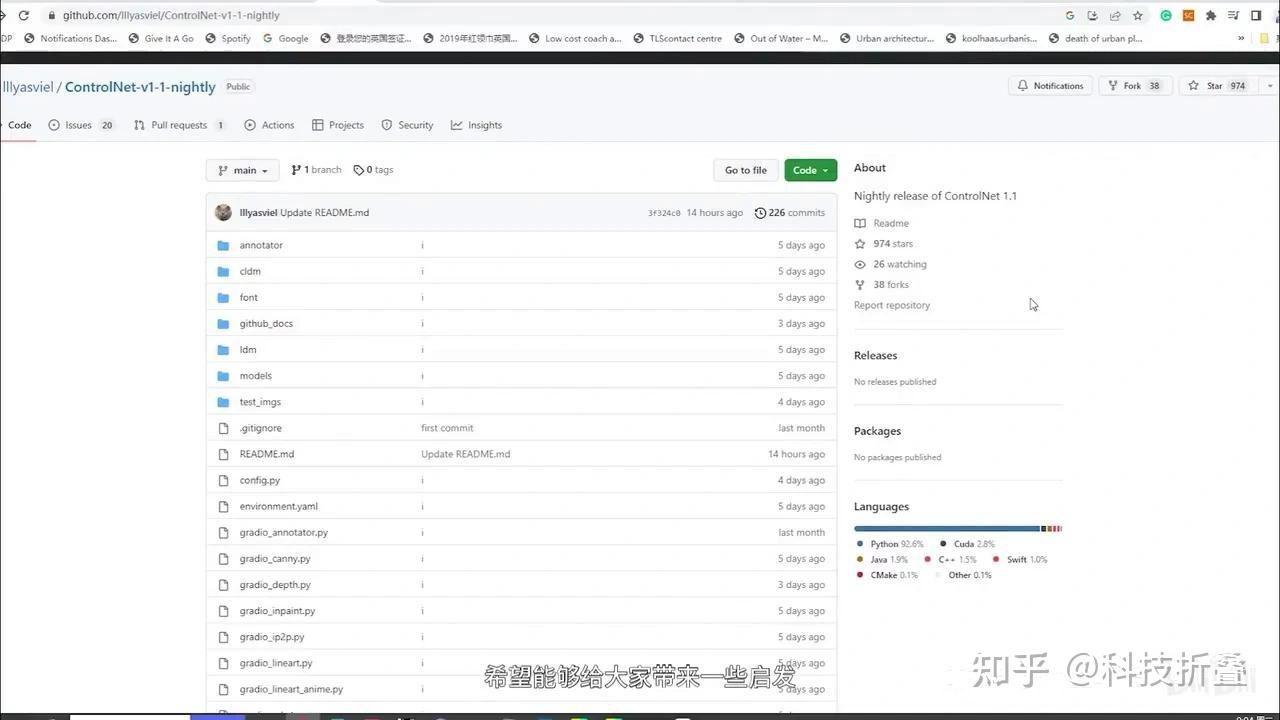1280x720 pixels.
Task: Open the gradio_depth.py file
Action: 275,585
